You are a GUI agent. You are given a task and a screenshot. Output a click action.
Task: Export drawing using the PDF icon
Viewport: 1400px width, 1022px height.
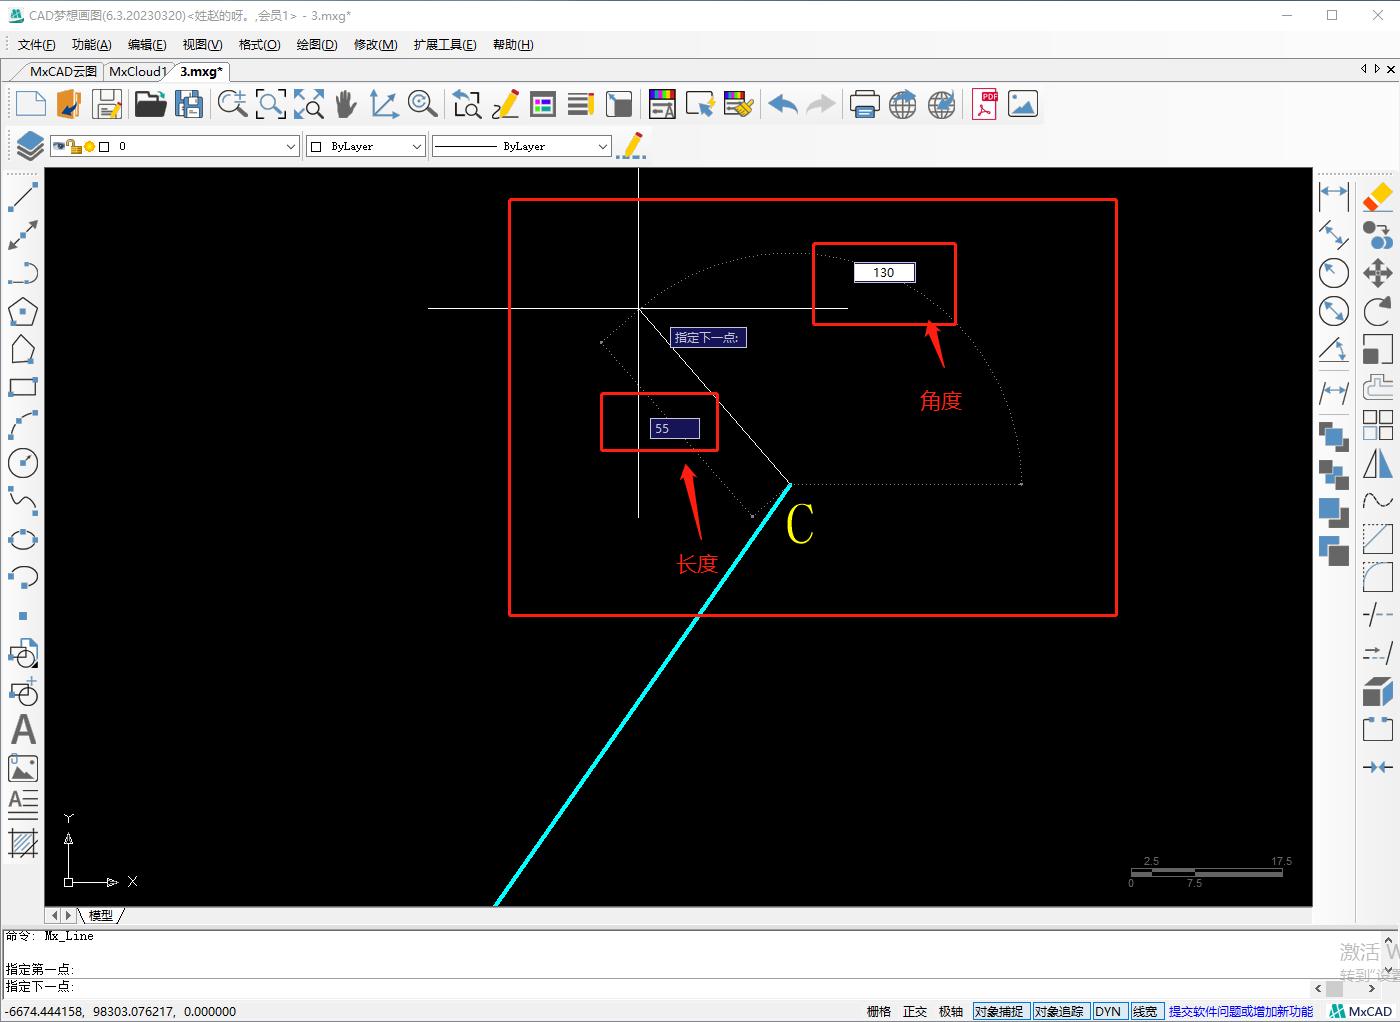(985, 105)
